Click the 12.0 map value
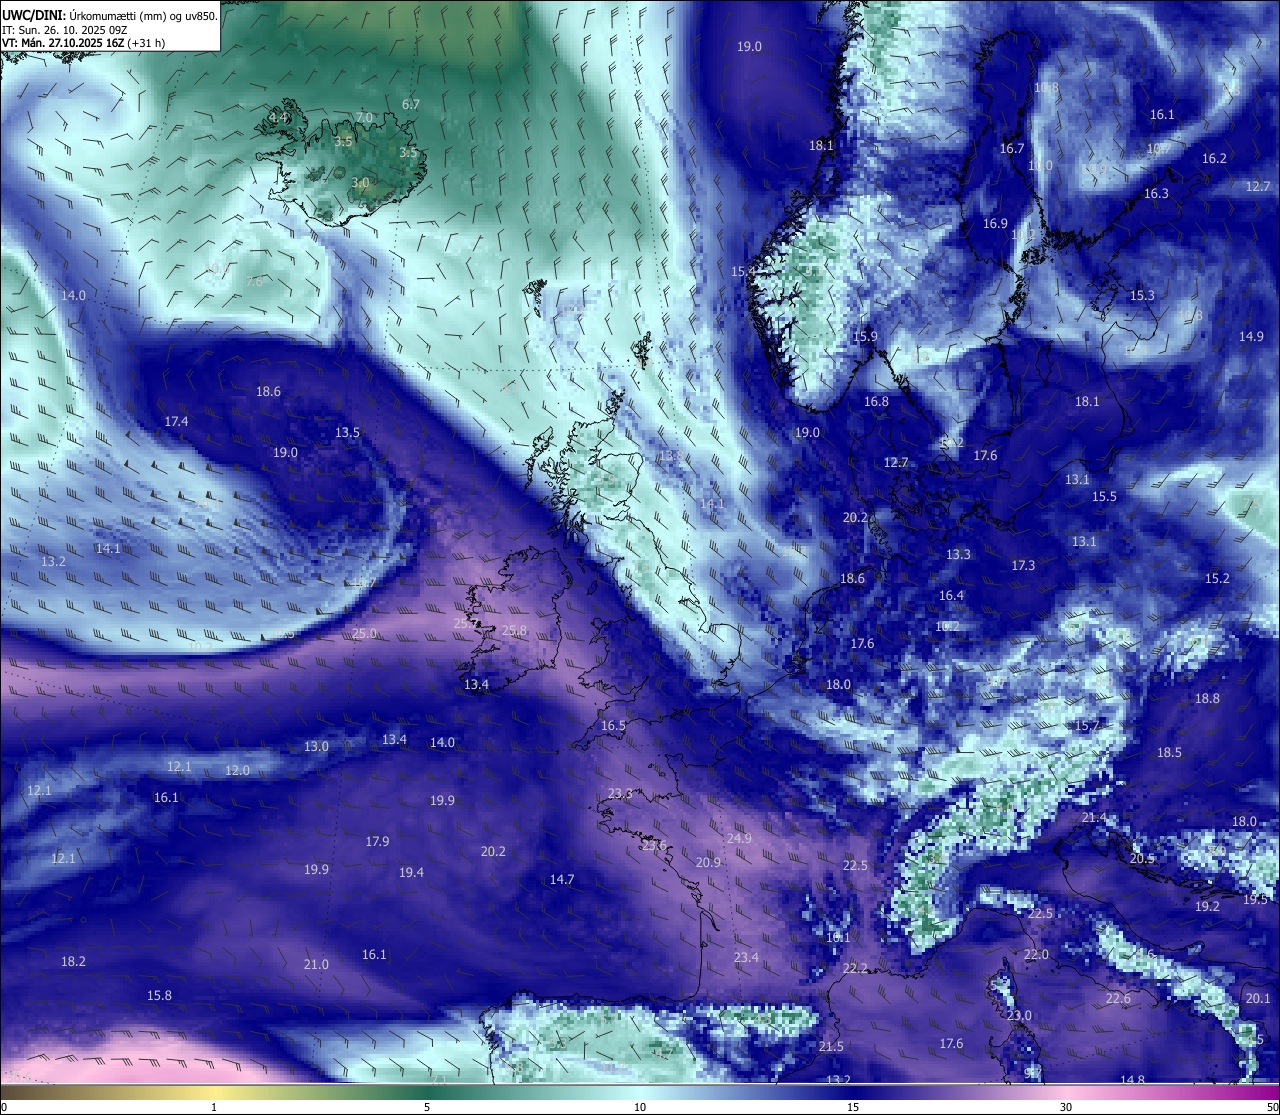The width and height of the screenshot is (1280, 1115). point(237,770)
